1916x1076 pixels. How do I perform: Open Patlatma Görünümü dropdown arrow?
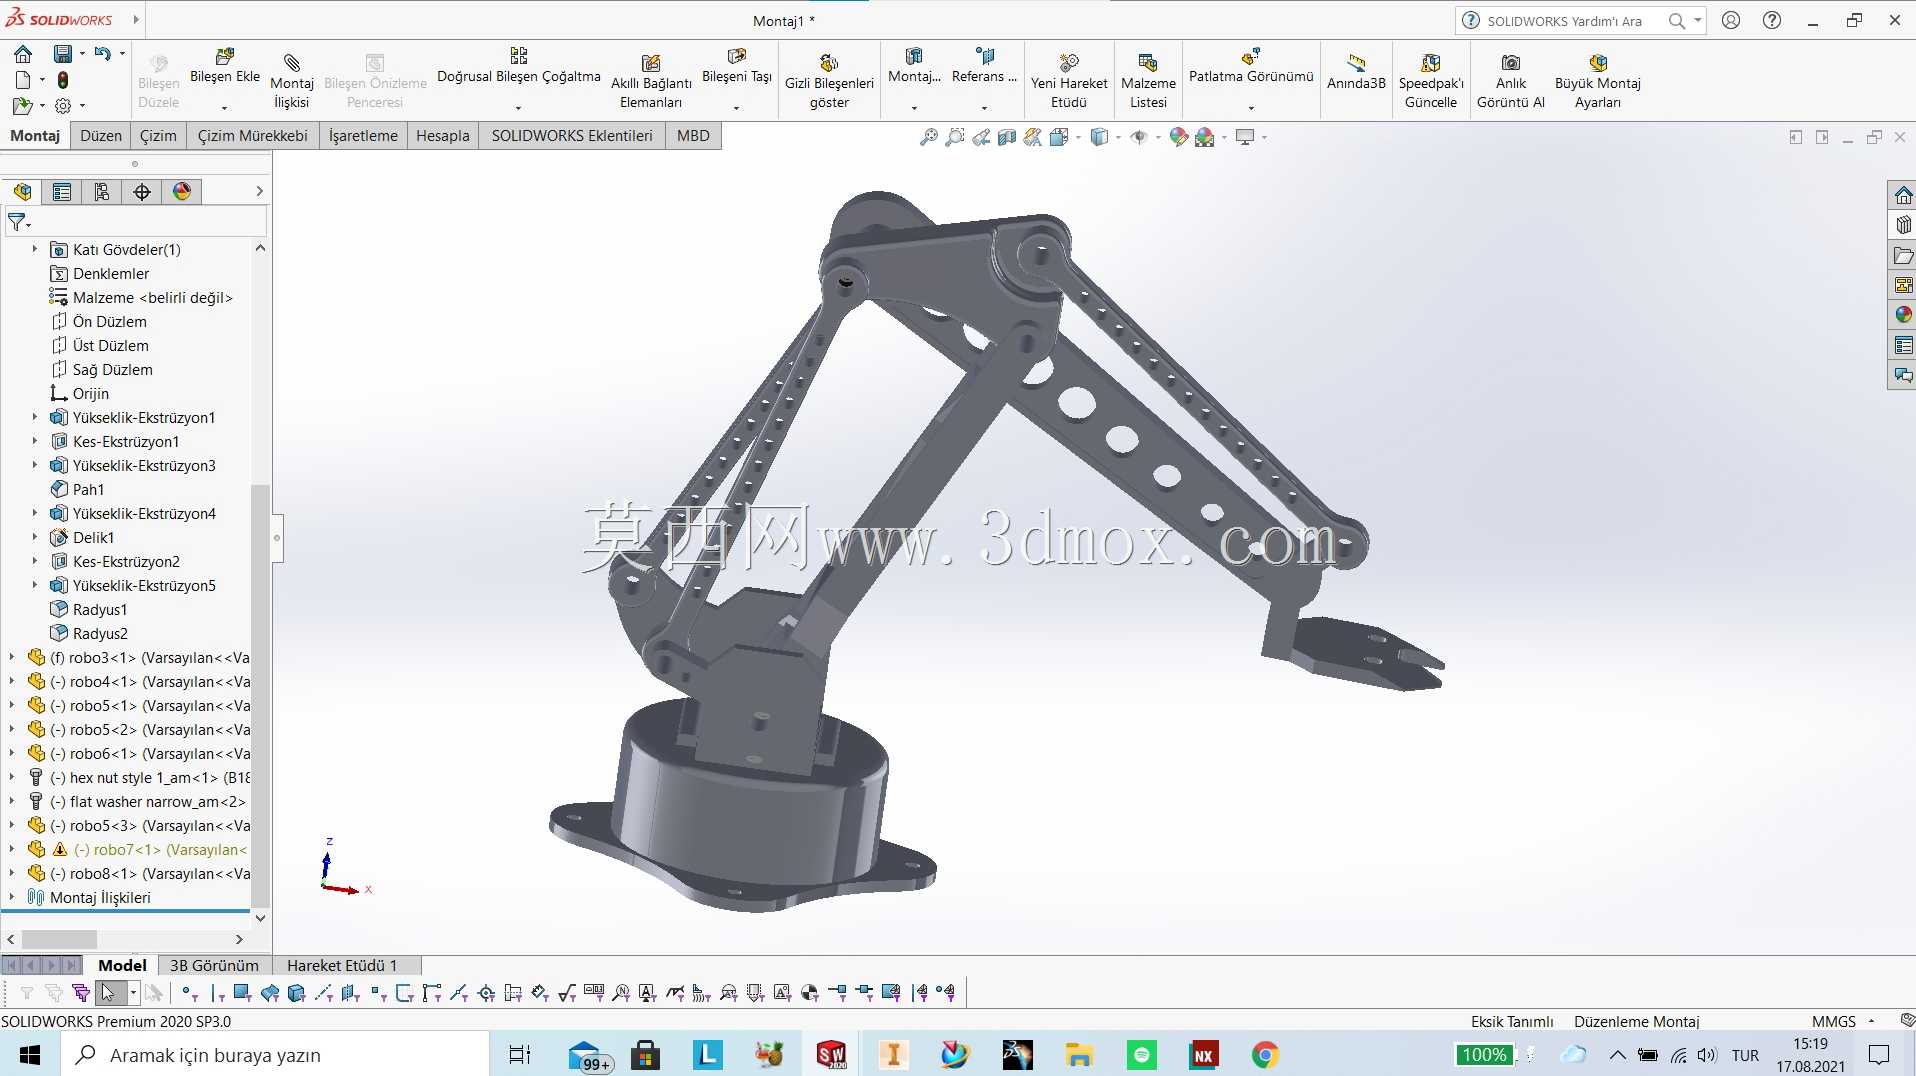pos(1251,107)
